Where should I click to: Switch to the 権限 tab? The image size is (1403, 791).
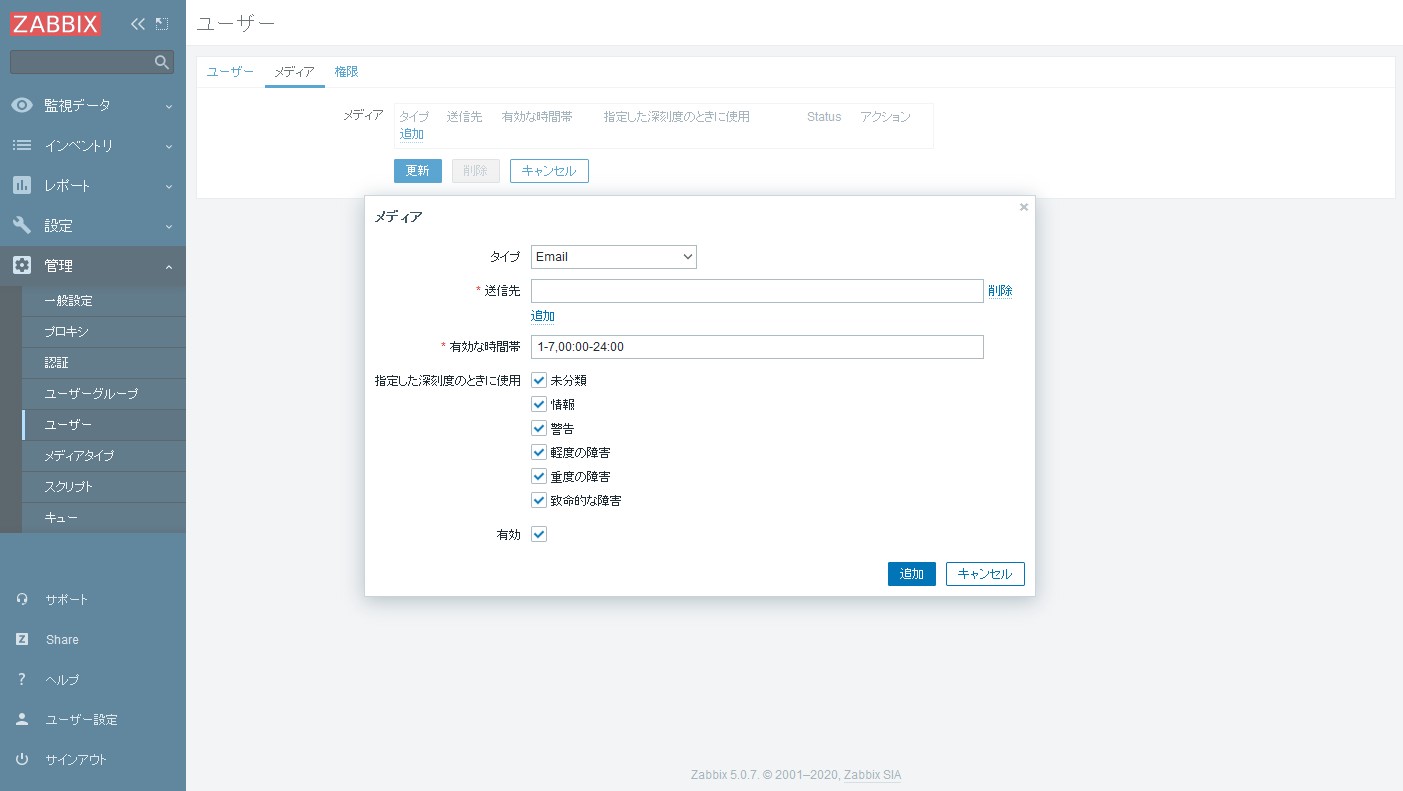(346, 72)
